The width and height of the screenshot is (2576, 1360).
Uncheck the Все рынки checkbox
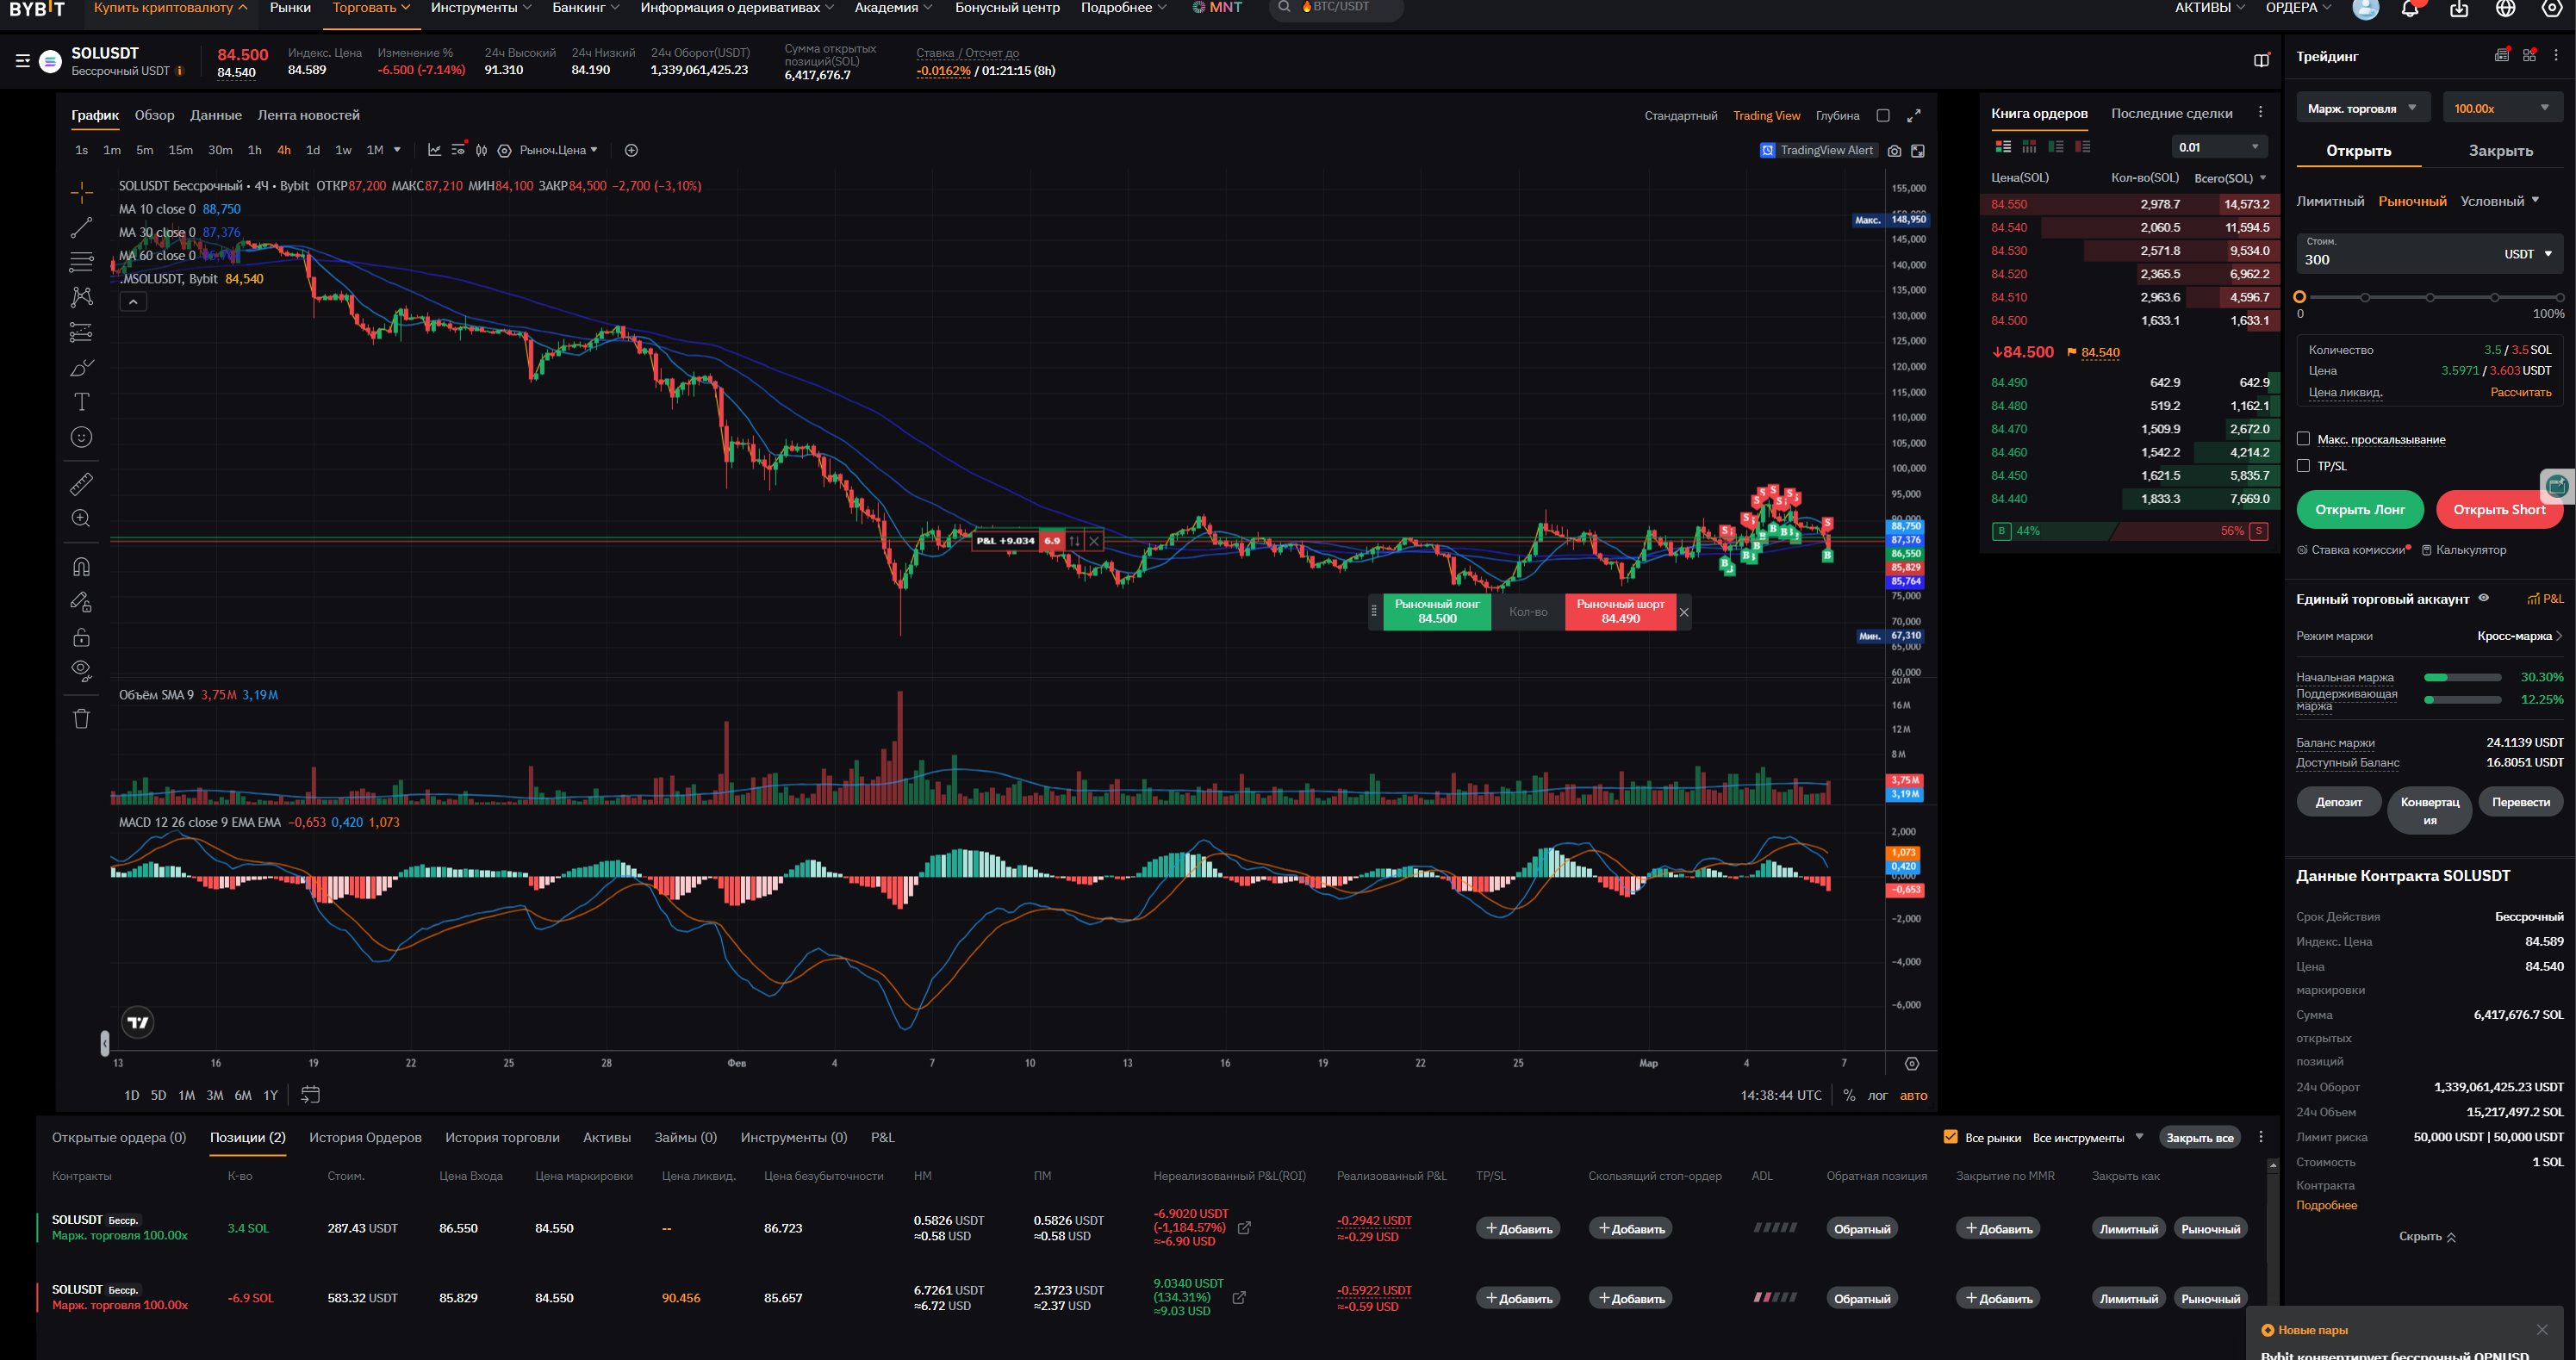[1950, 1137]
